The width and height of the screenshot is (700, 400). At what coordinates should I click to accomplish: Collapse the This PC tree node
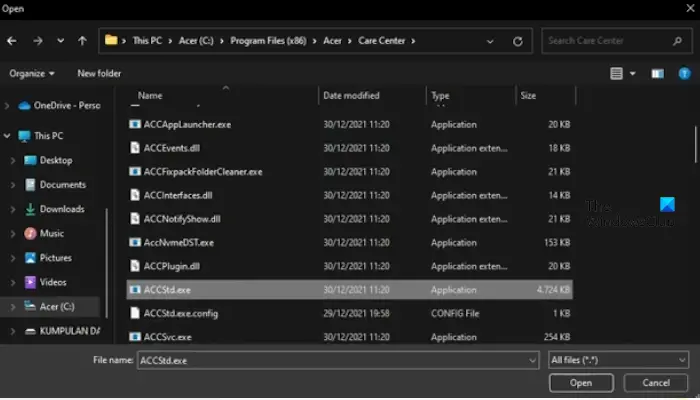click(x=7, y=136)
